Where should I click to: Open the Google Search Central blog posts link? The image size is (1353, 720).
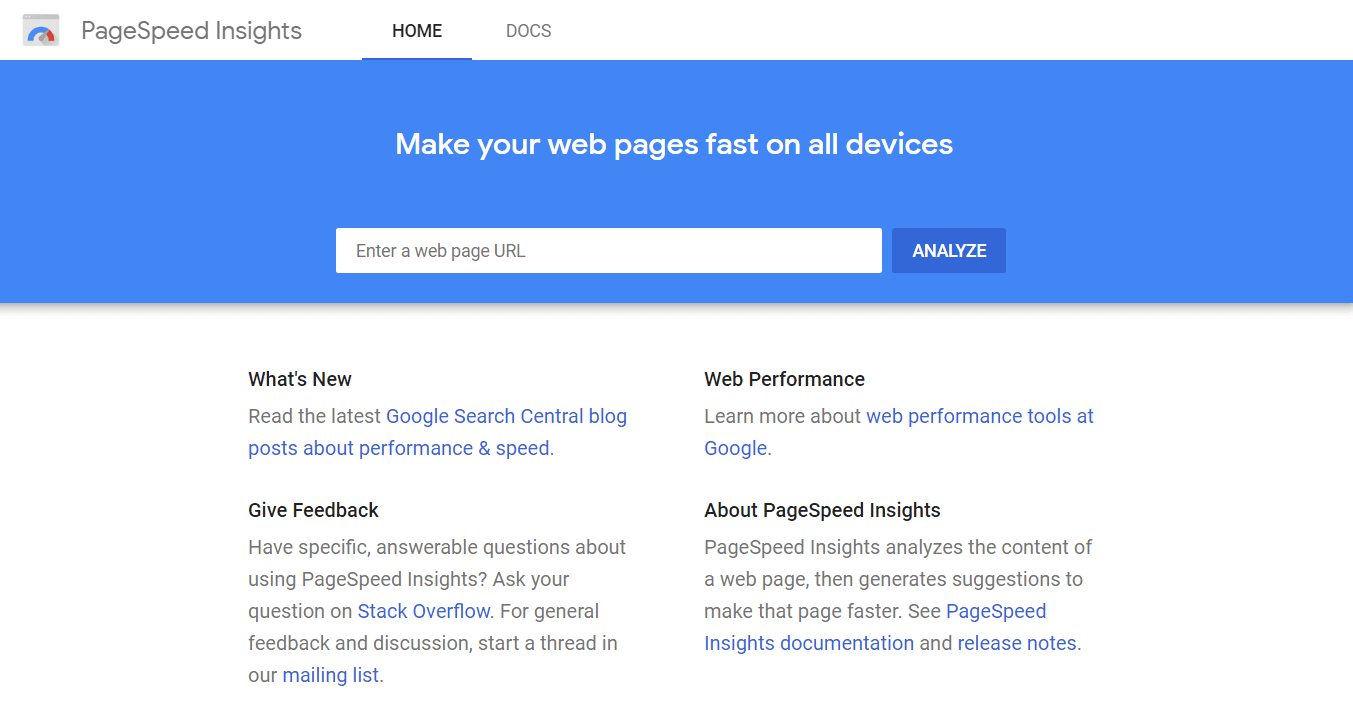click(x=505, y=416)
